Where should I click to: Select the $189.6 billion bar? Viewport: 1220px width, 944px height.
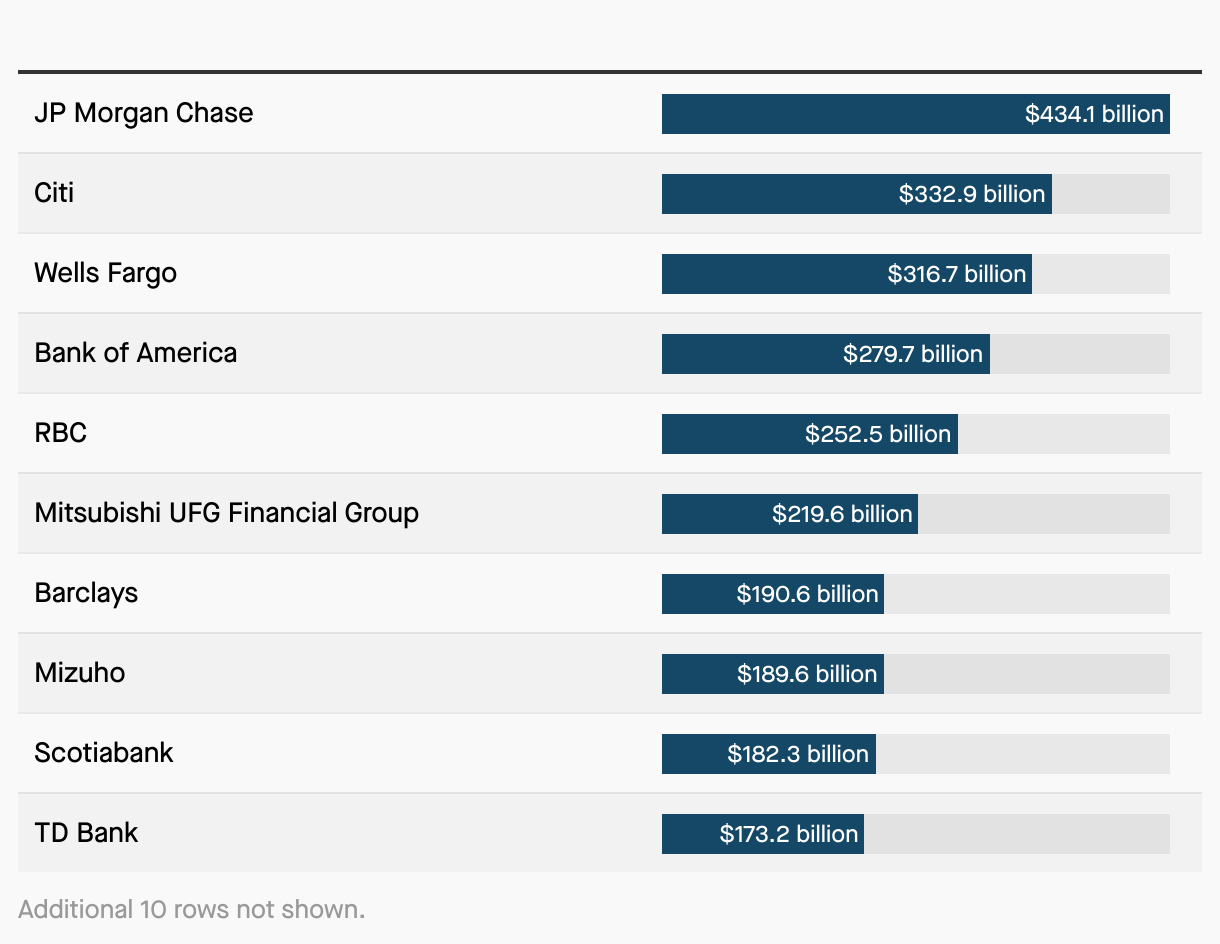(773, 674)
